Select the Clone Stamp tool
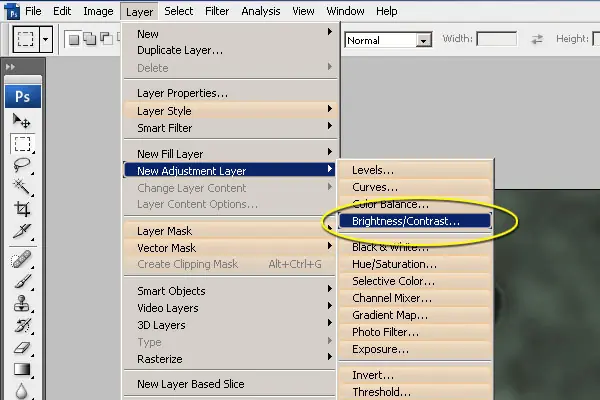Screen dimensions: 600x400 [22, 303]
